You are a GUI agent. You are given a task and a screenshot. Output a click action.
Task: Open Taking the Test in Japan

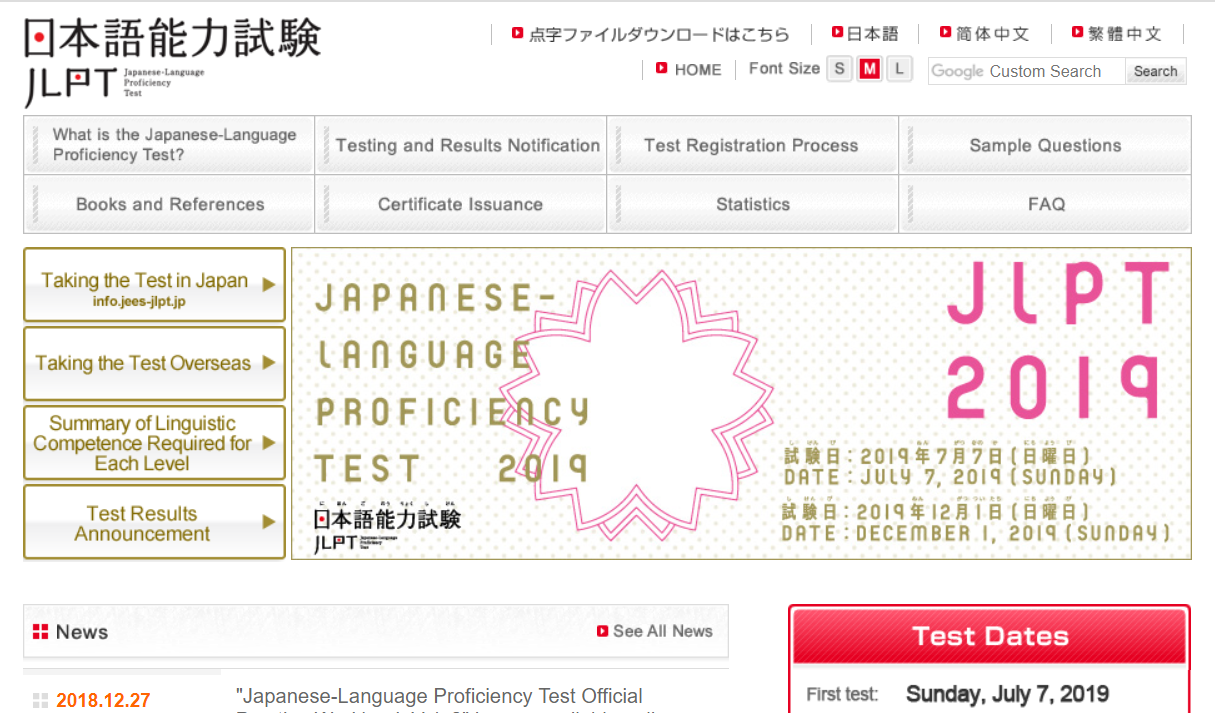click(154, 285)
